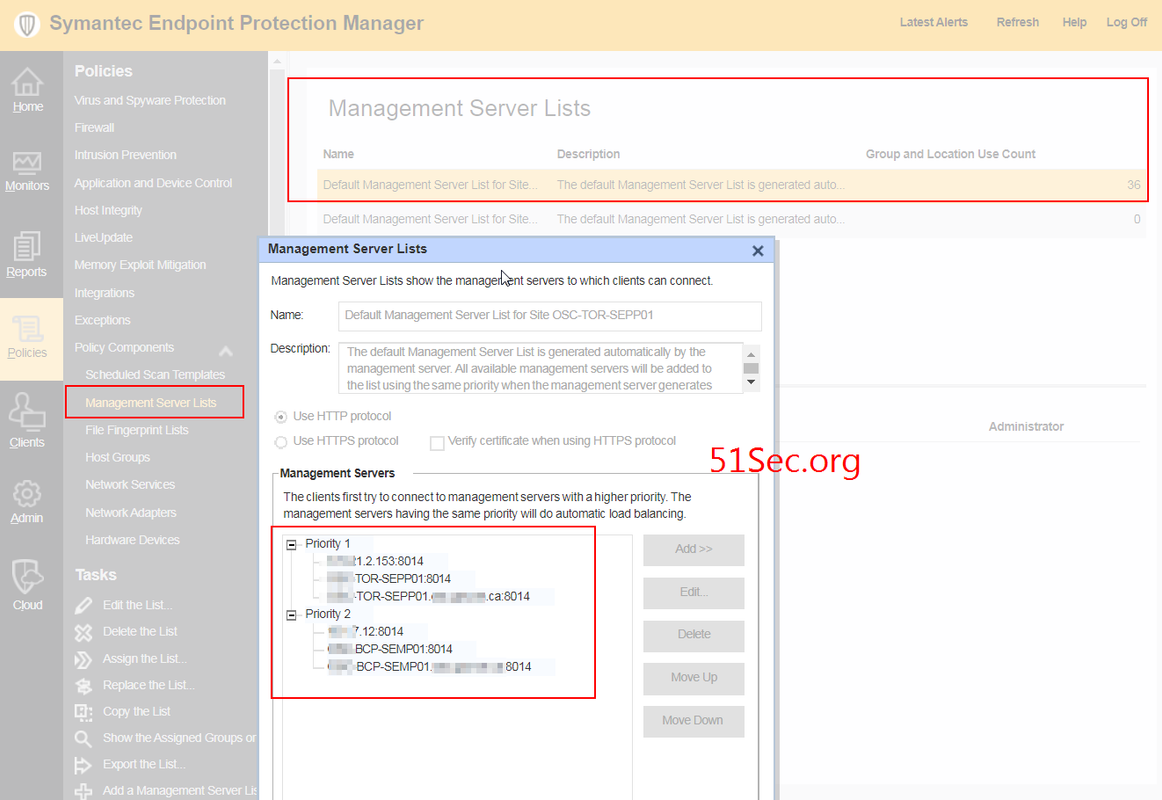Select Scheduled Scan Templates component
This screenshot has height=800, width=1162.
(x=155, y=375)
